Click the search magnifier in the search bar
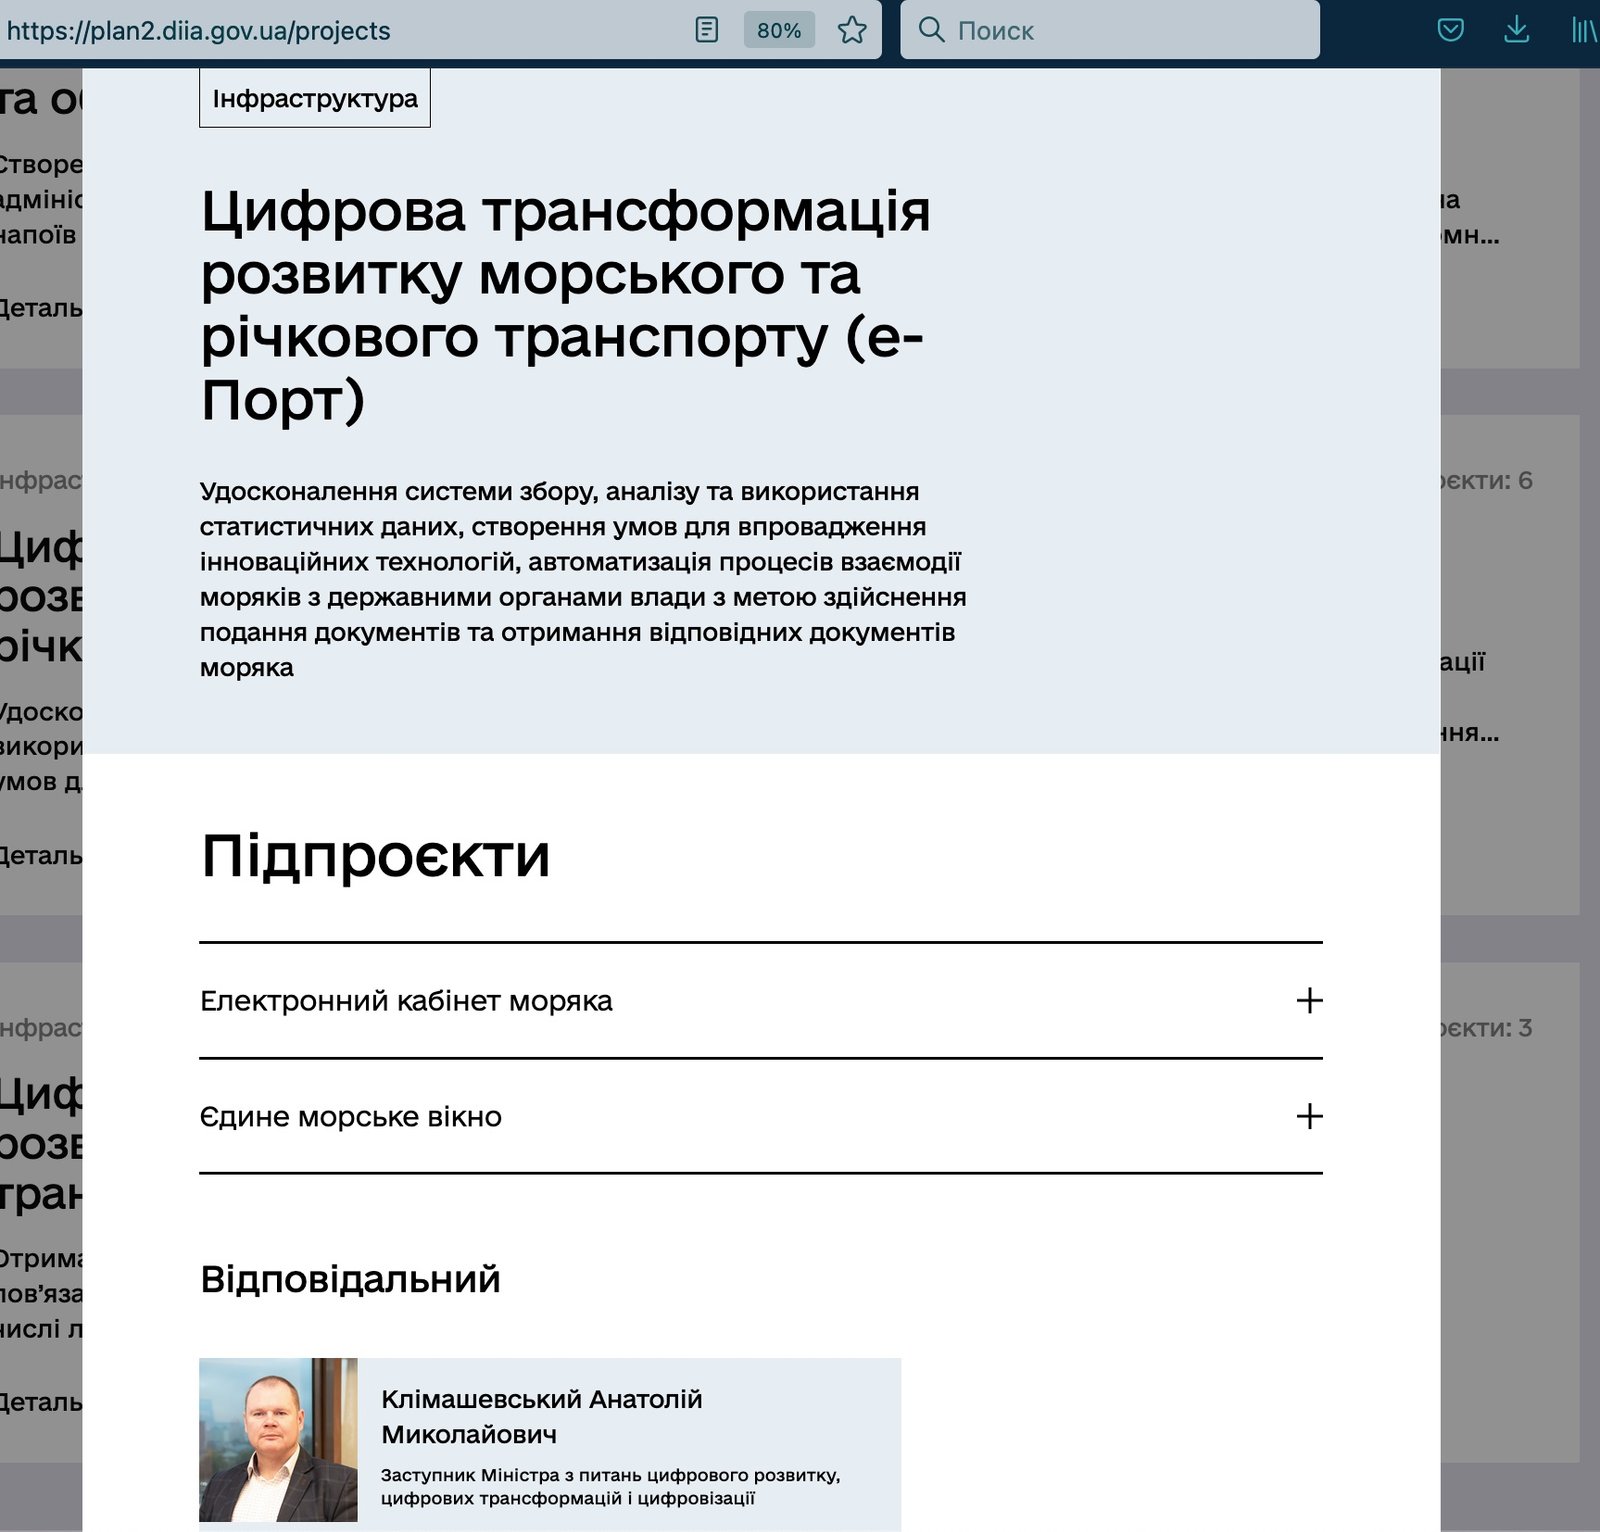The image size is (1600, 1532). (x=934, y=31)
